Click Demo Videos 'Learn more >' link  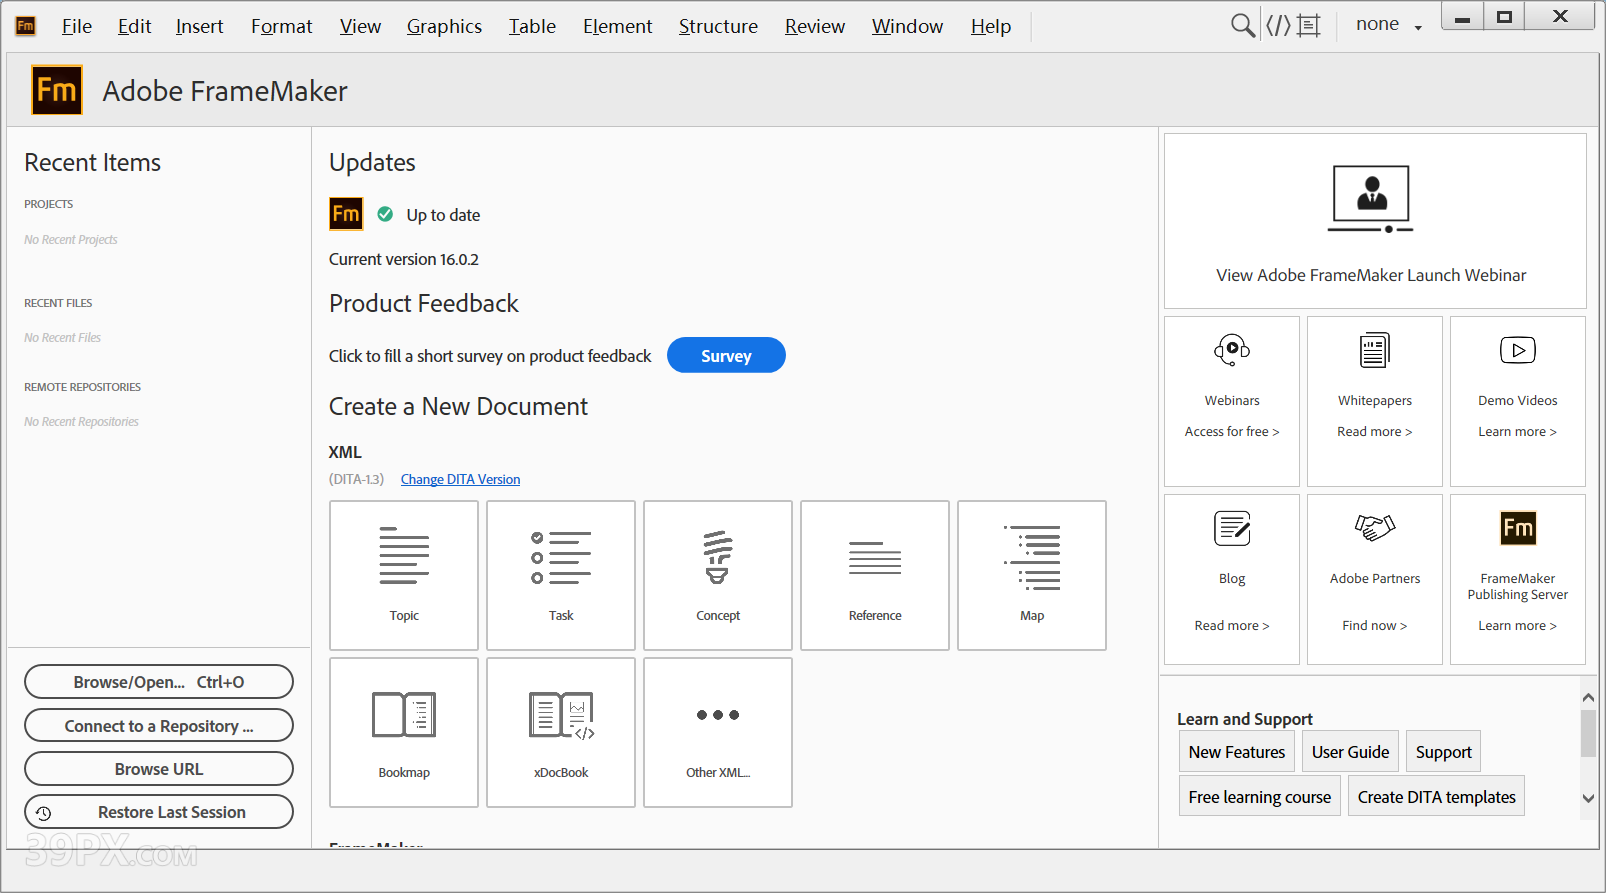click(x=1518, y=432)
